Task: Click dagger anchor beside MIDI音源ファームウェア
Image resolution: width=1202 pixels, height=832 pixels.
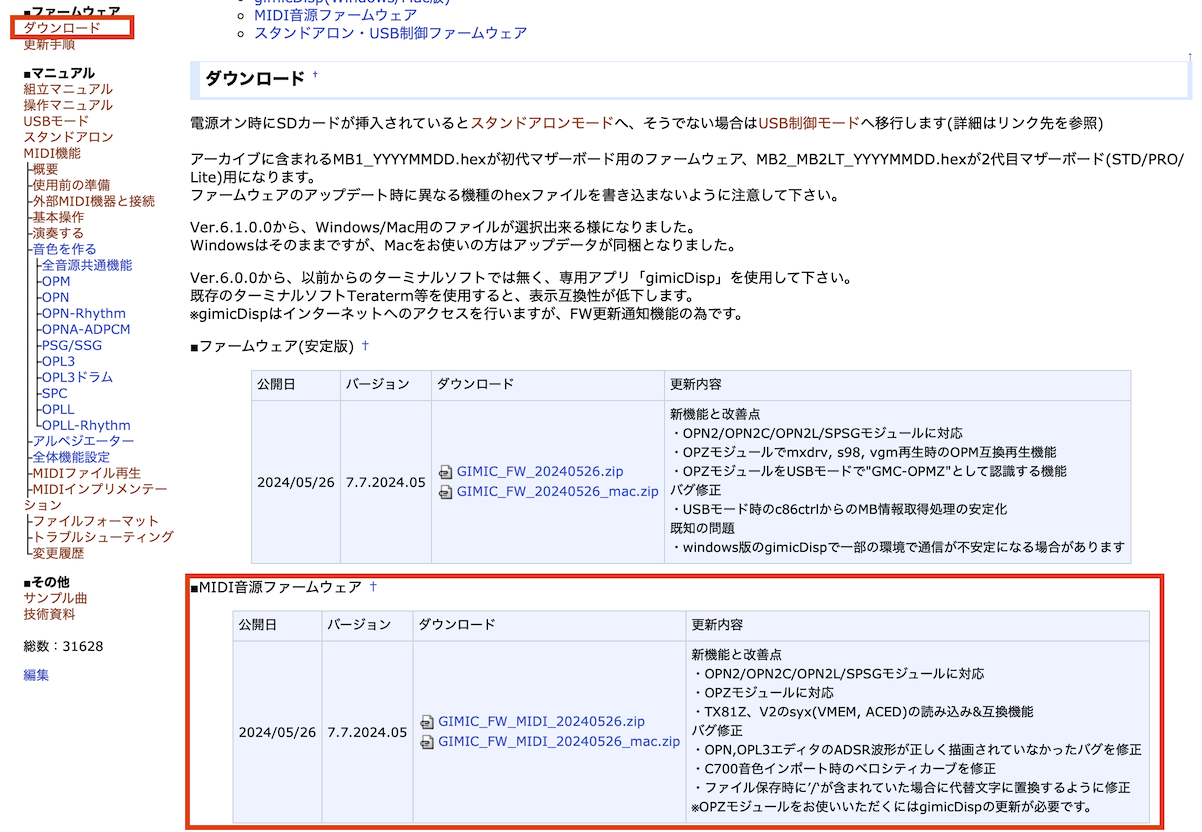Action: click(x=373, y=587)
